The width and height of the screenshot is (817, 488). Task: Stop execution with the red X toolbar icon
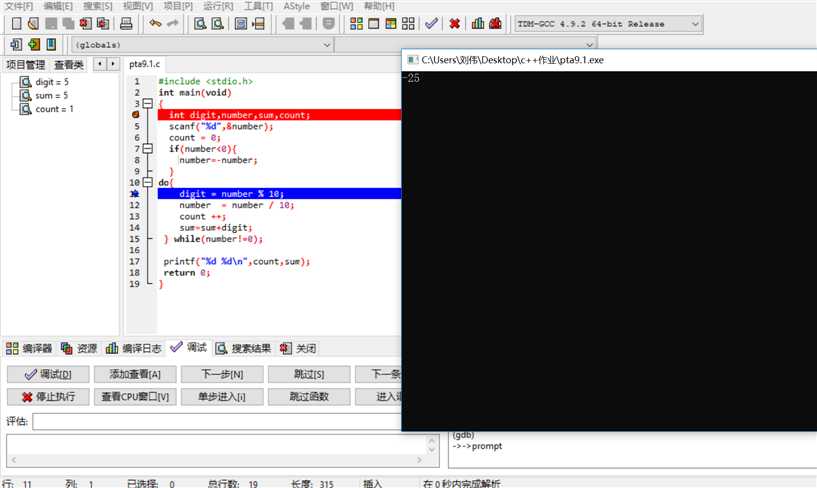(x=454, y=23)
